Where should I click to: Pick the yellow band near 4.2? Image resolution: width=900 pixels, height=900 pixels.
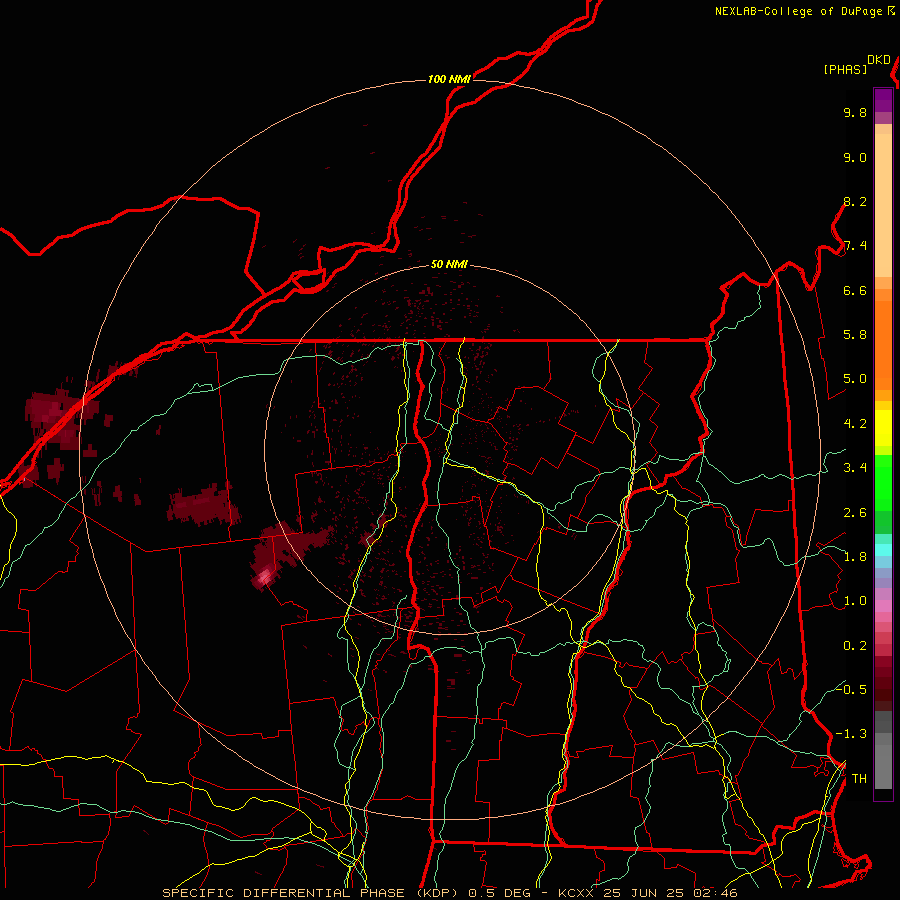883,428
